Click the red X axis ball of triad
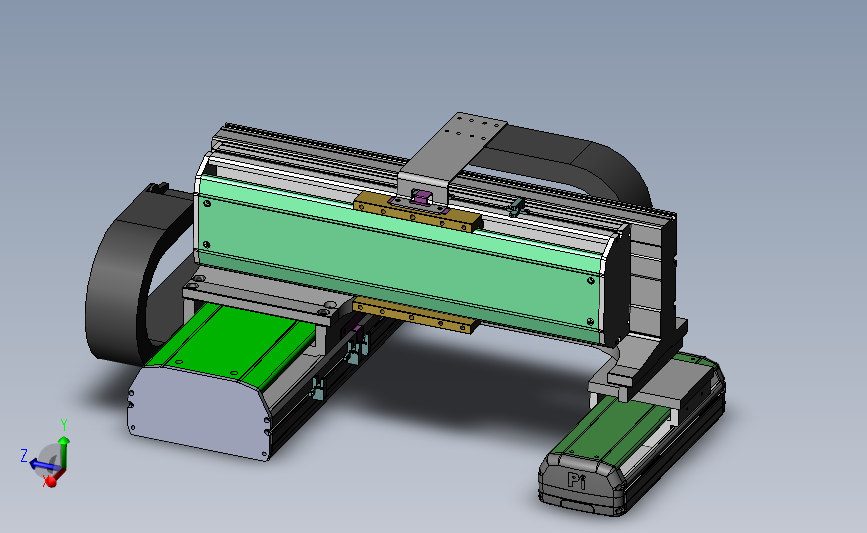867x533 pixels. 51,482
